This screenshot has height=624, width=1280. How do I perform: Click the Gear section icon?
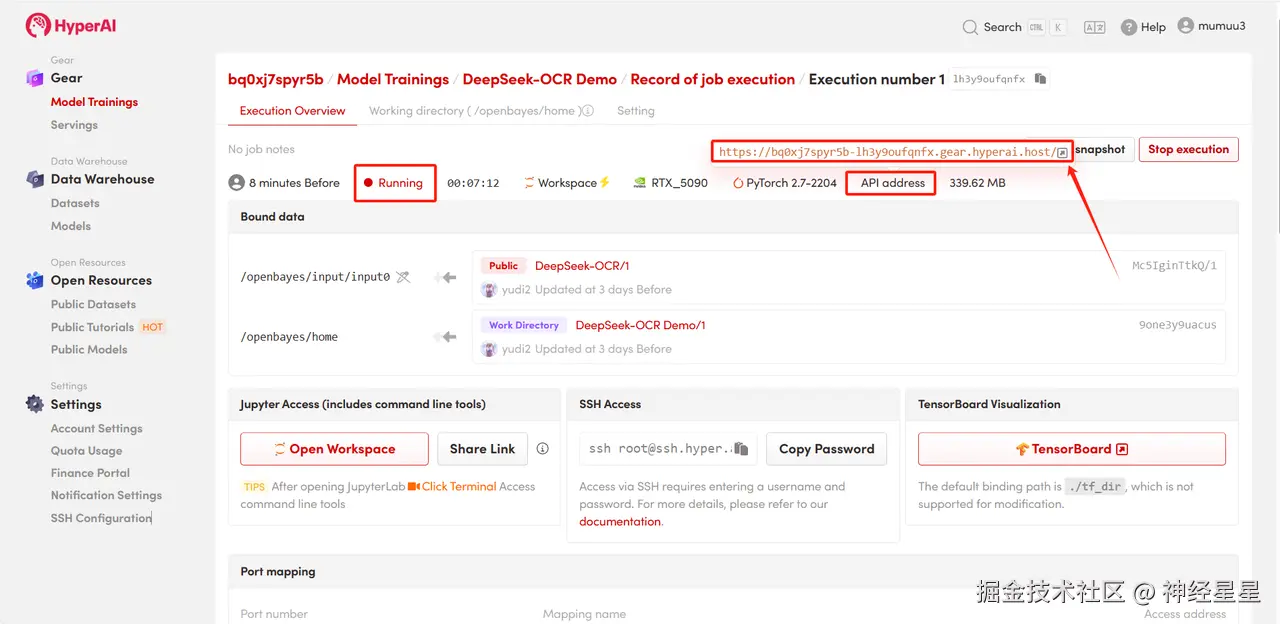pos(35,78)
